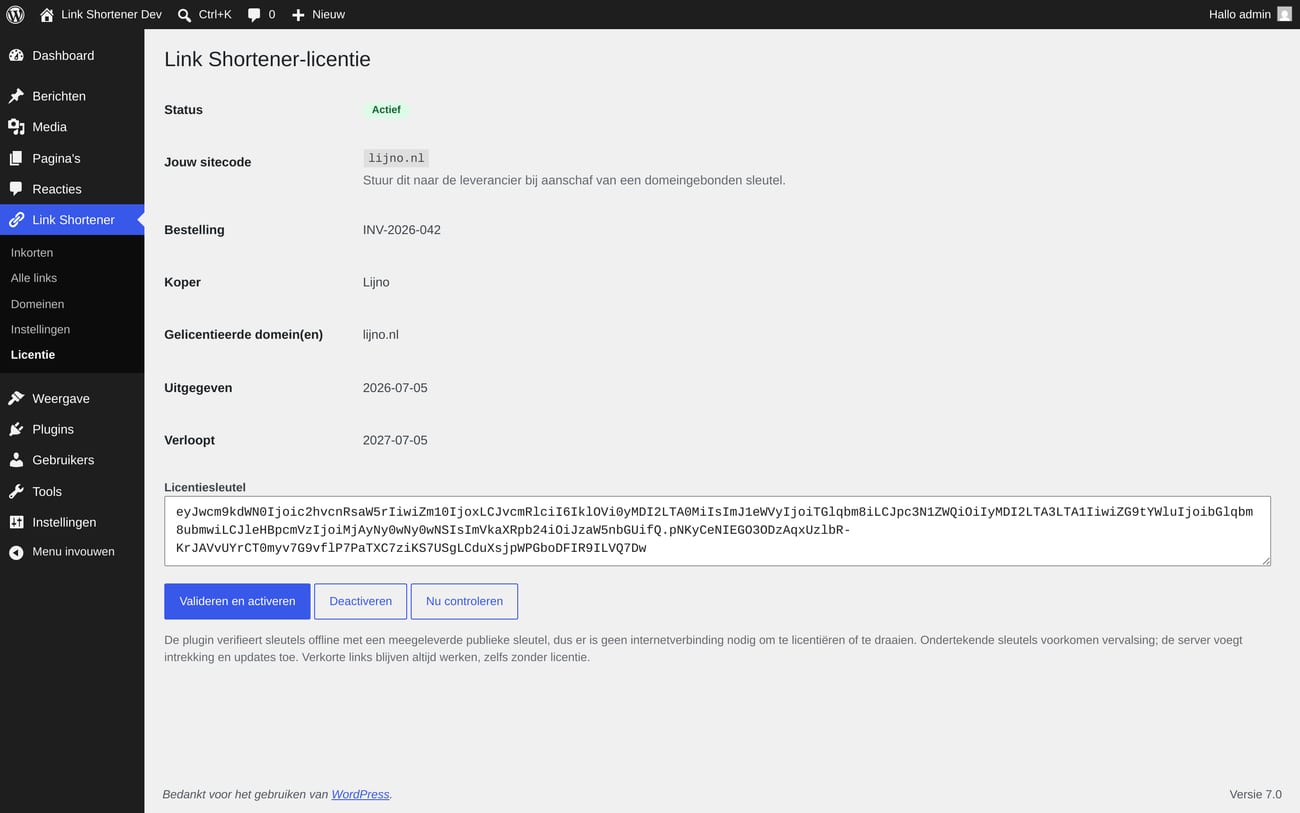Click the Actief status badge
This screenshot has width=1300, height=813.
386,110
